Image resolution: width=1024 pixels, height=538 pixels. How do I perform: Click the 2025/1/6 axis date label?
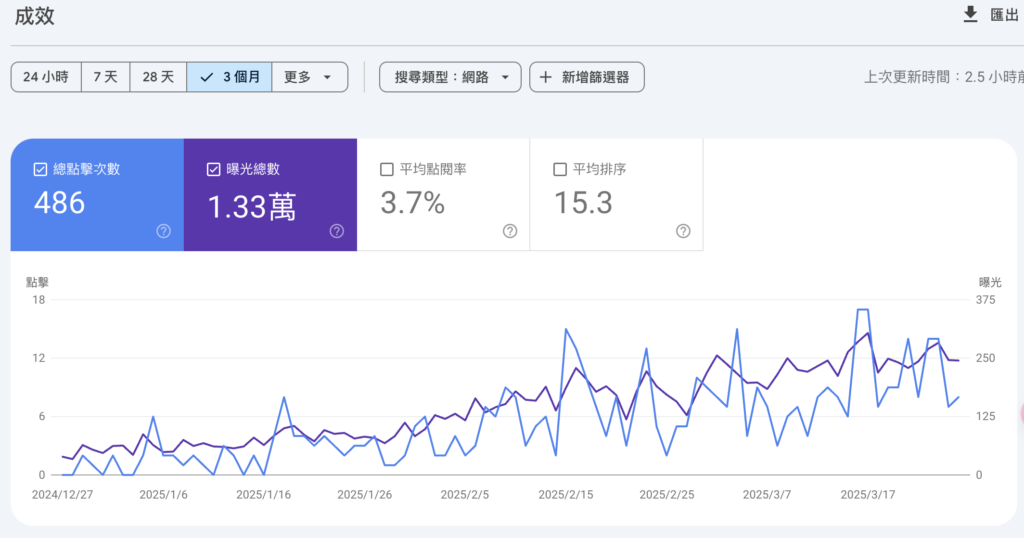[163, 495]
